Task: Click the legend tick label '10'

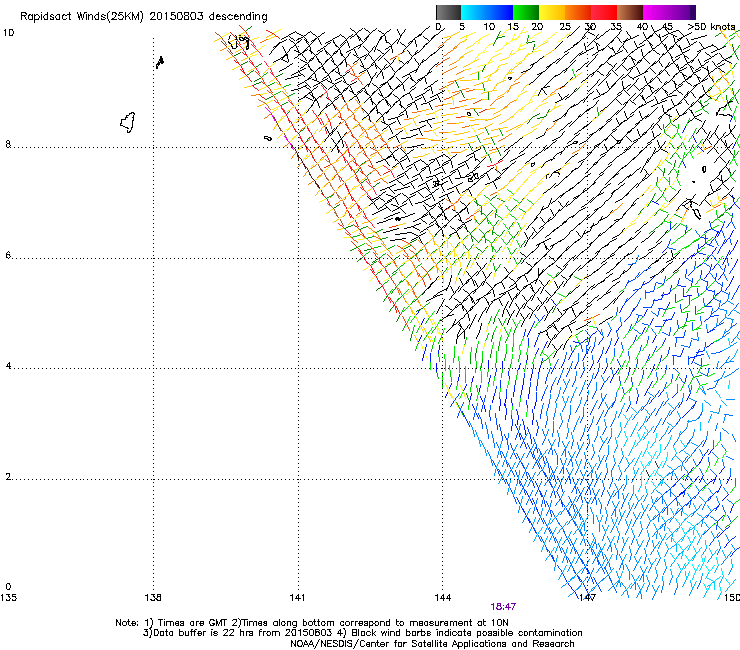Action: point(489,27)
